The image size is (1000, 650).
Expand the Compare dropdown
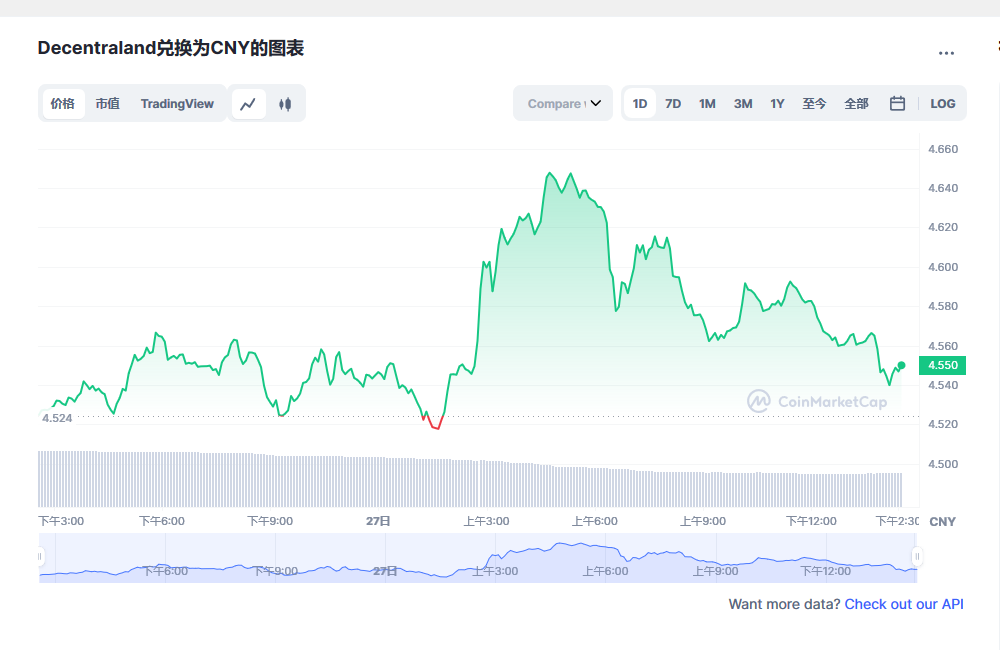(x=563, y=103)
